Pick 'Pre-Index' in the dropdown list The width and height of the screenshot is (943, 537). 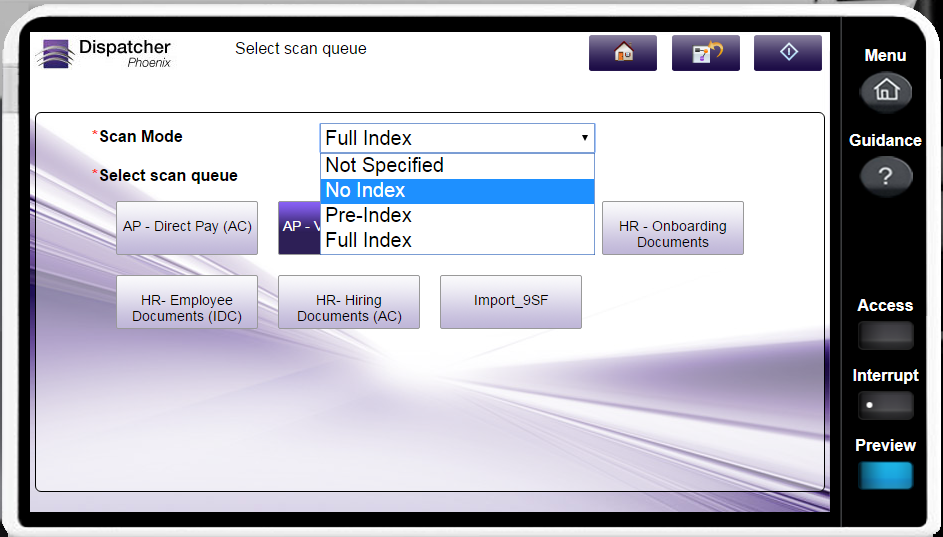pyautogui.click(x=457, y=216)
